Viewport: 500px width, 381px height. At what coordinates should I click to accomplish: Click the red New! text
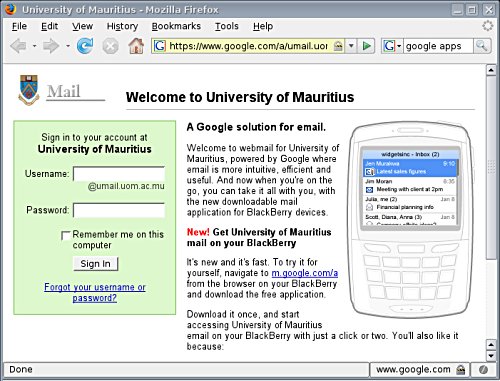coord(198,232)
